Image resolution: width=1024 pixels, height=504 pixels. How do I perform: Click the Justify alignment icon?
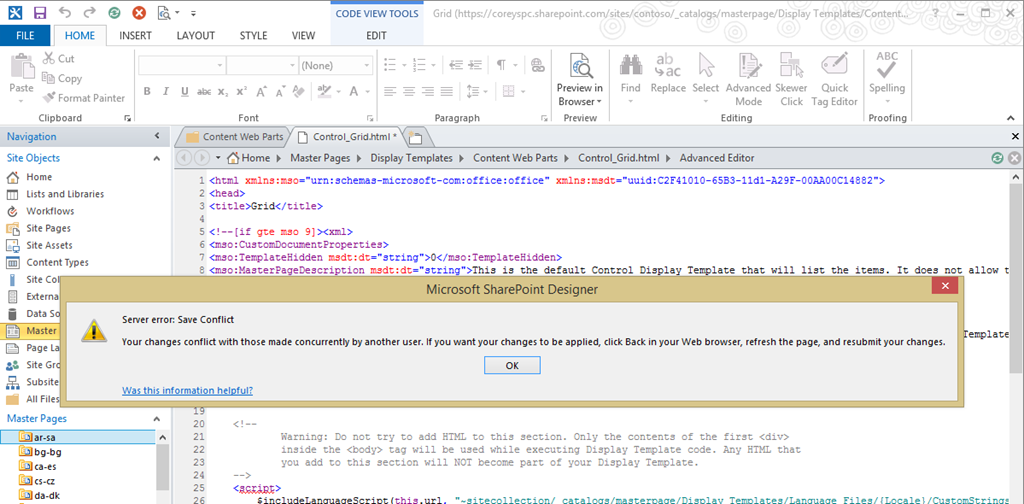coord(446,91)
